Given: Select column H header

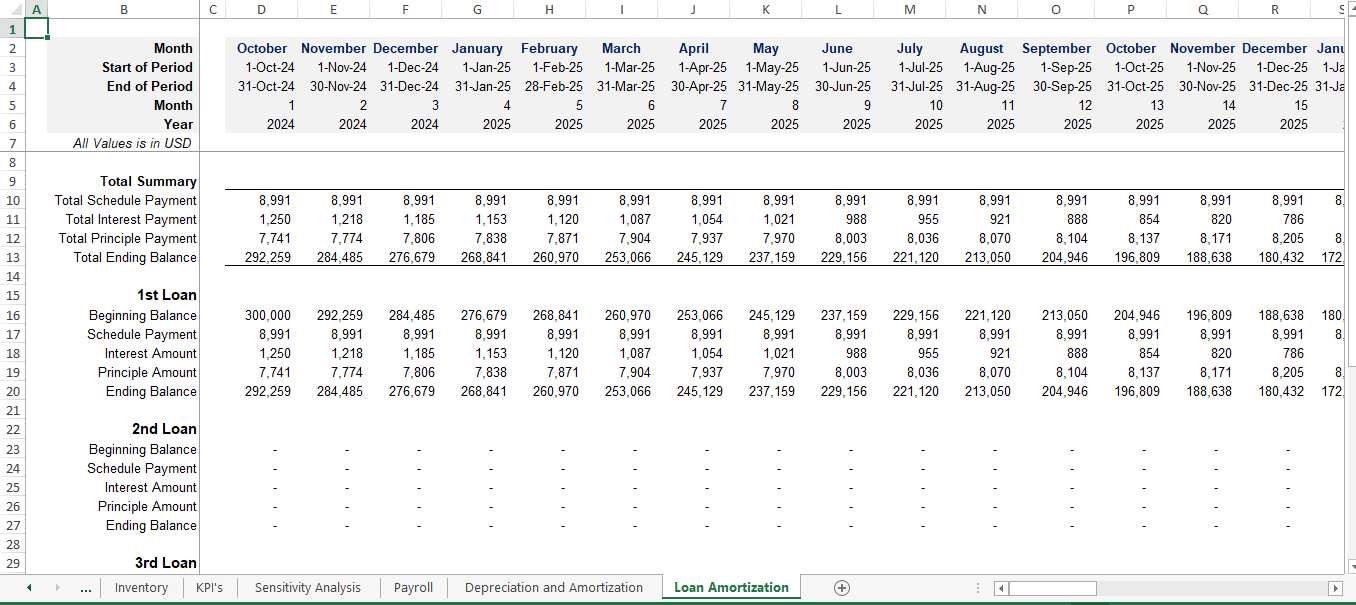Looking at the screenshot, I should pyautogui.click(x=549, y=9).
